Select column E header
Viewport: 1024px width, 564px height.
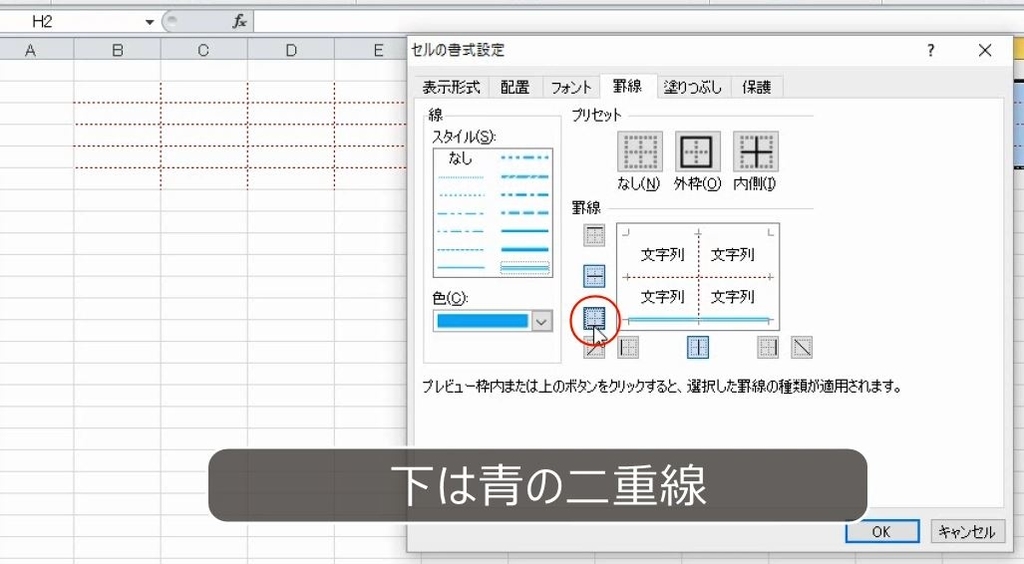click(371, 50)
